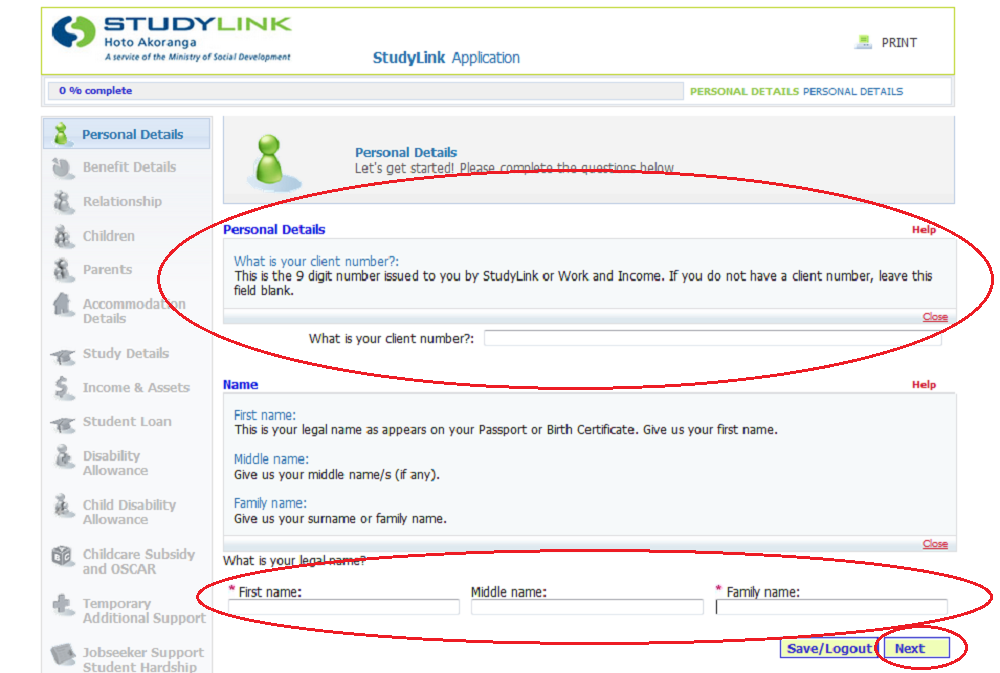This screenshot has width=1000, height=673.
Task: Click the client number input field
Action: pos(712,339)
